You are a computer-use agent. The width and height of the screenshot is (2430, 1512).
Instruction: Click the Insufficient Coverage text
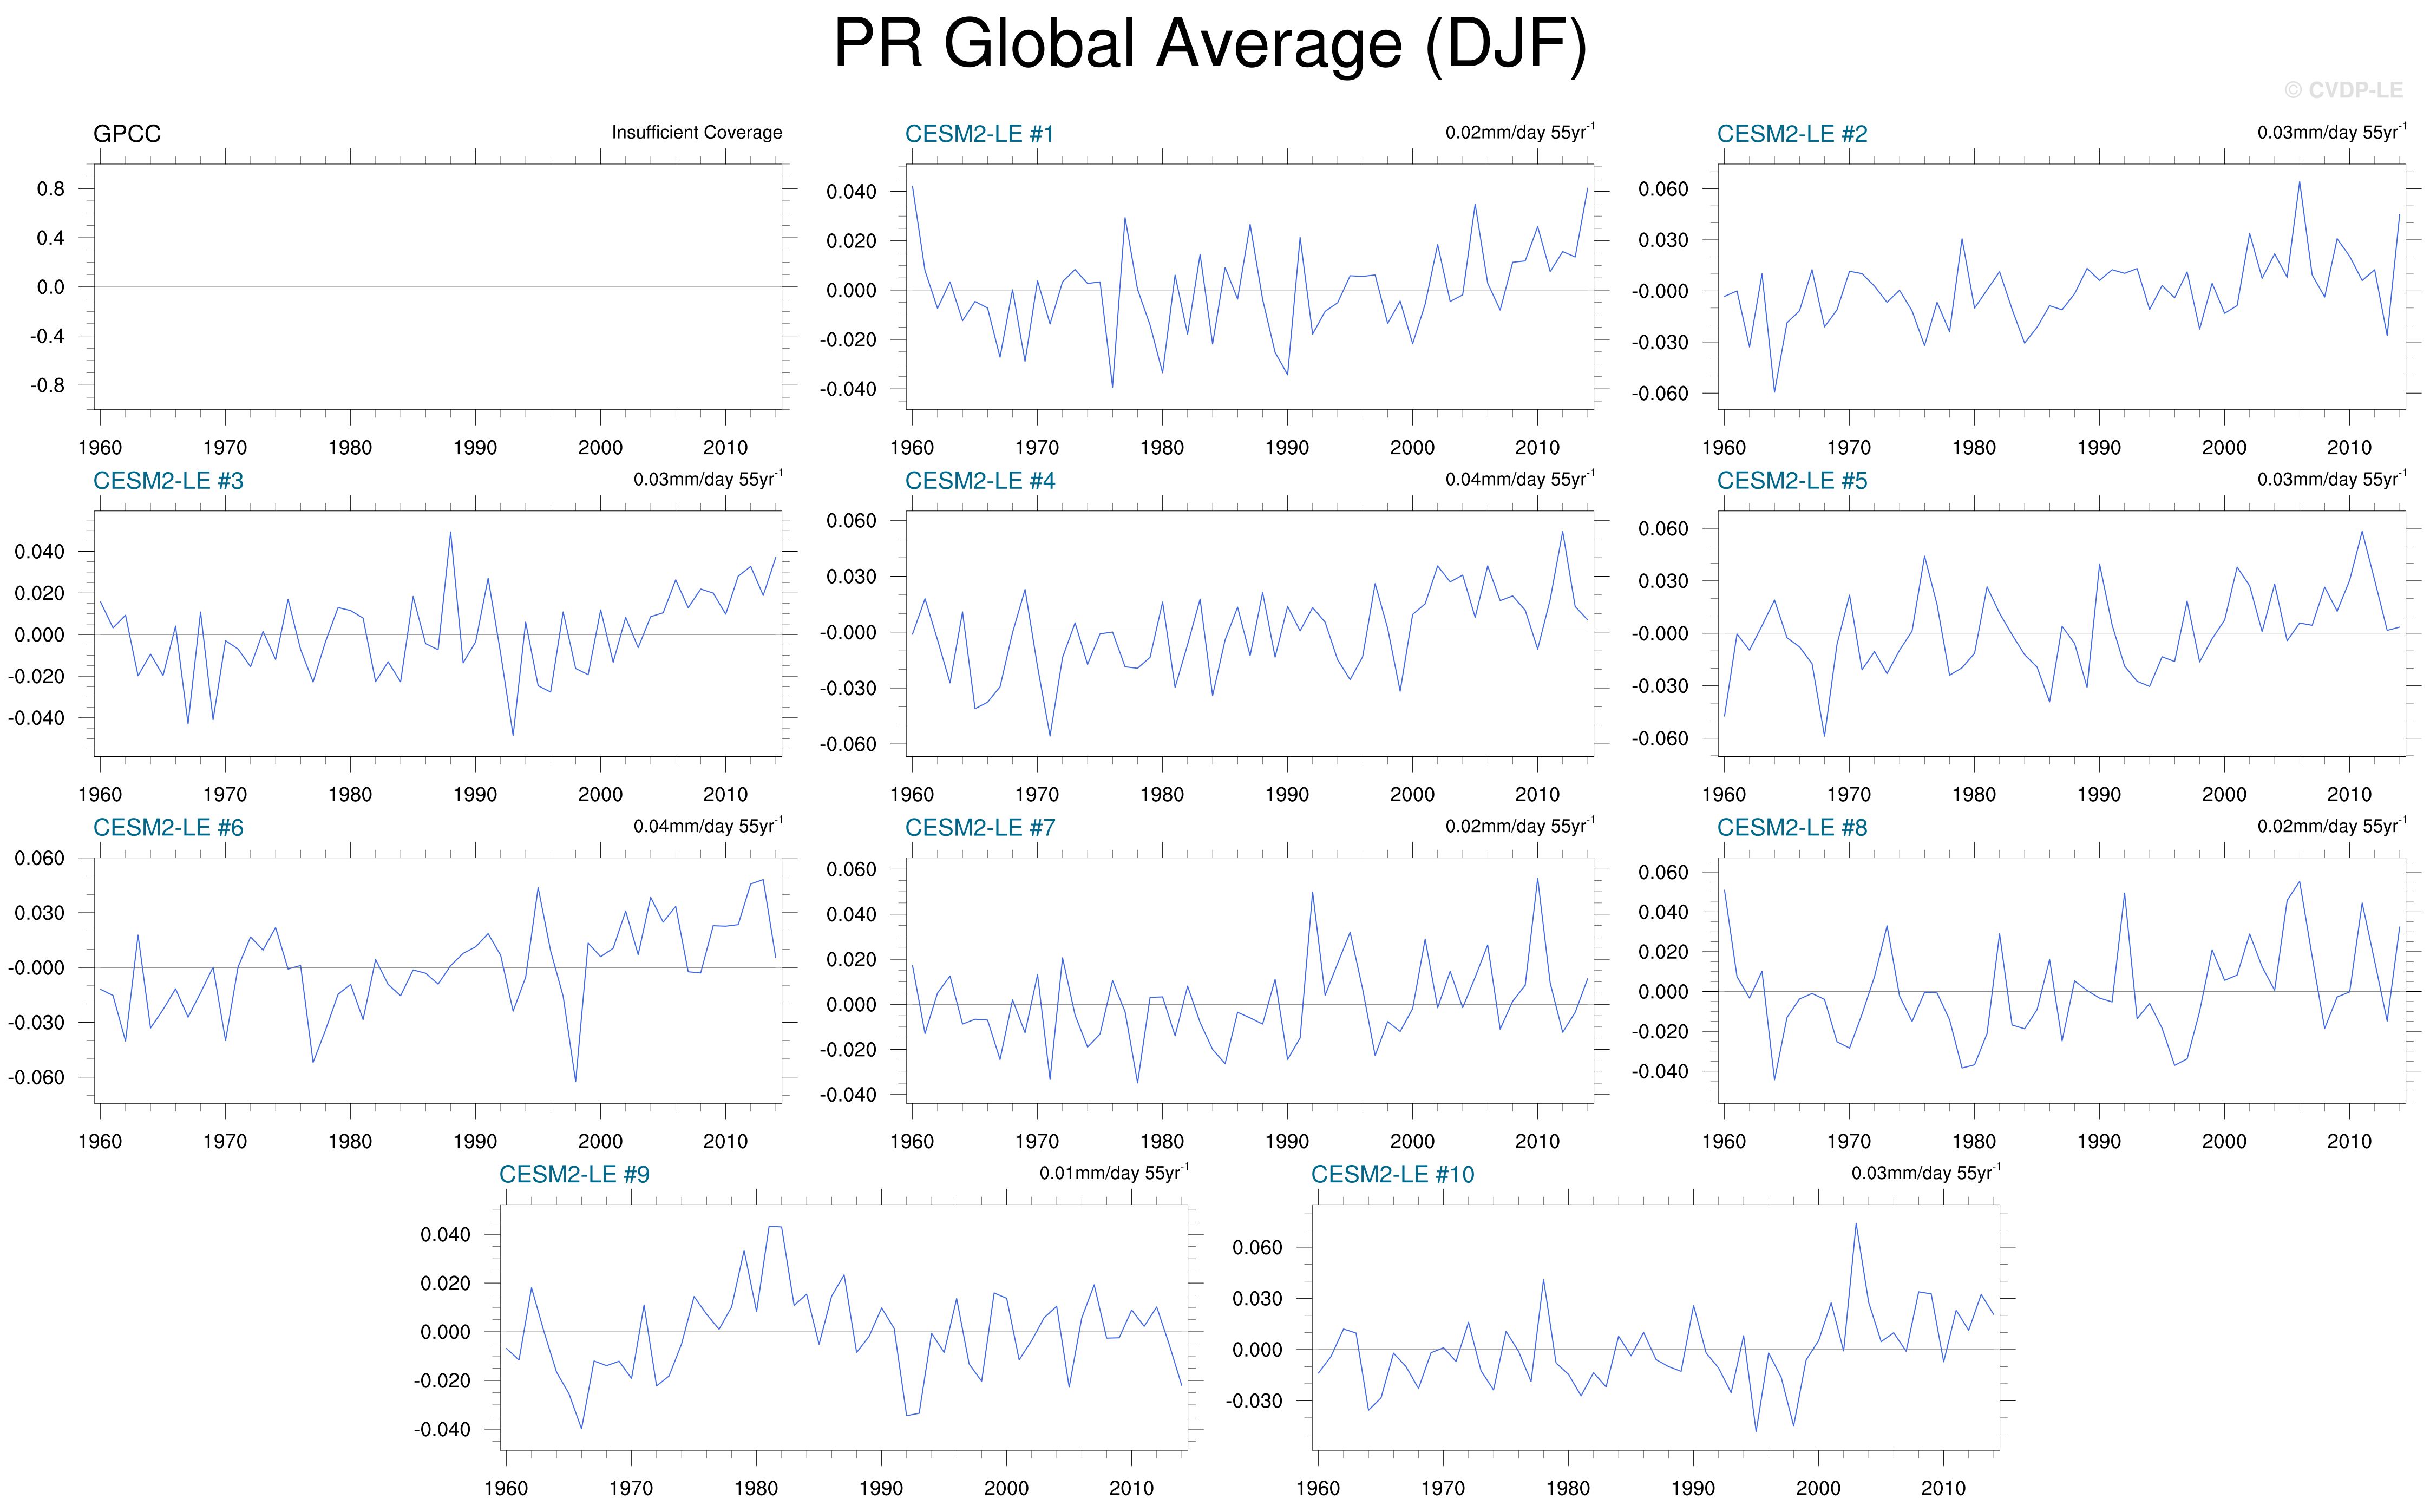coord(696,133)
